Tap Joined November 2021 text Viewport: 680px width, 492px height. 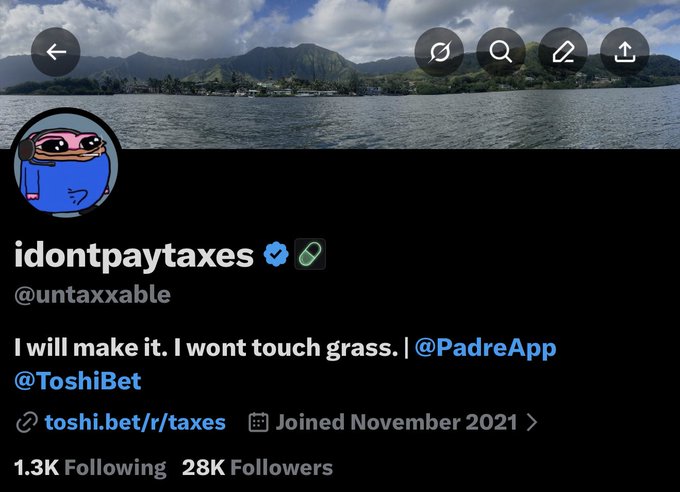click(396, 422)
